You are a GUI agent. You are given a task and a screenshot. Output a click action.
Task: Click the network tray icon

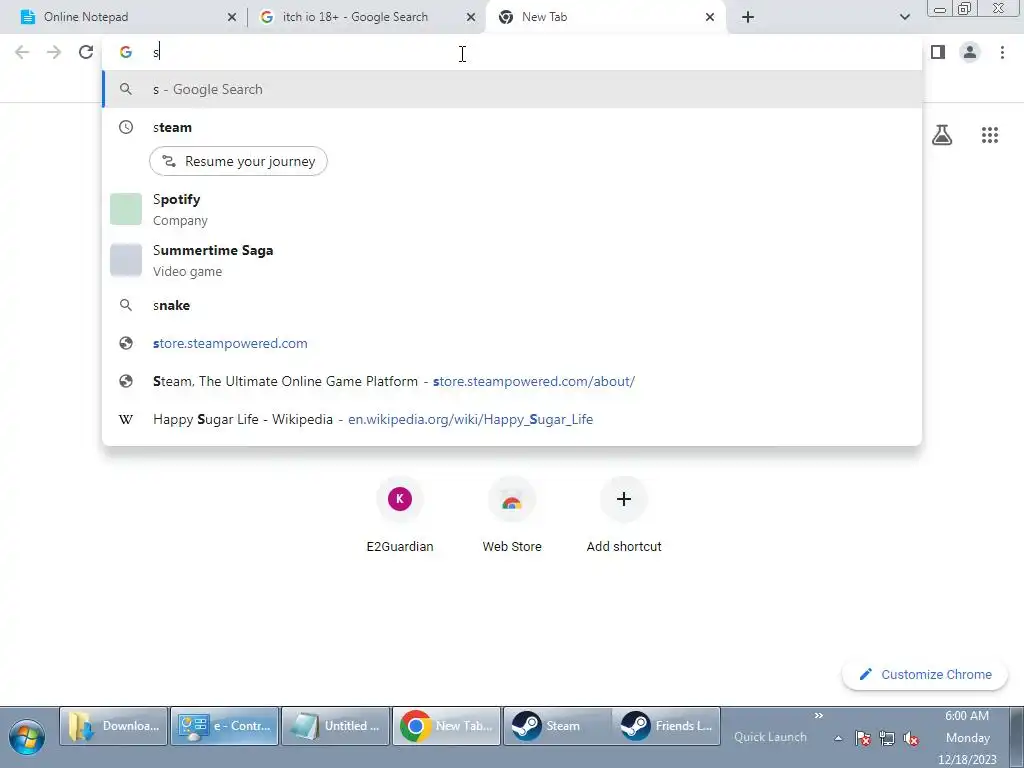[x=887, y=739]
